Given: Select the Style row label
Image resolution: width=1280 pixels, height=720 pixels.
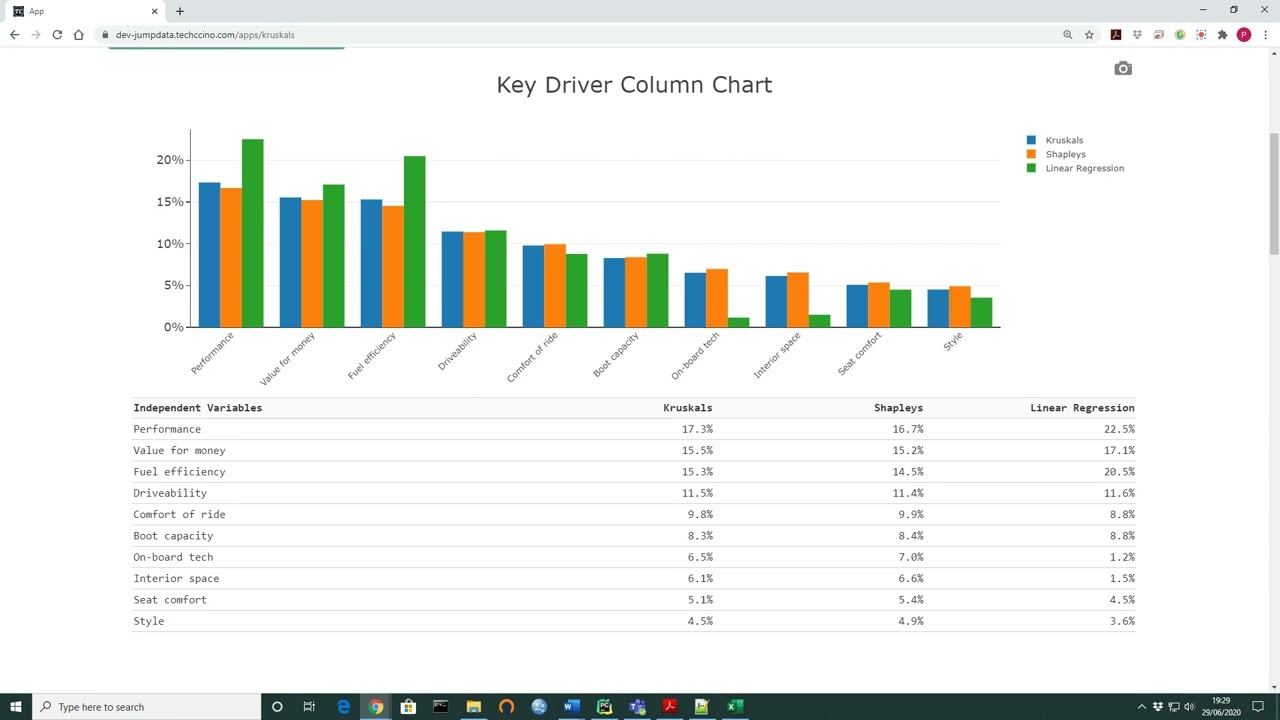Looking at the screenshot, I should (x=149, y=621).
